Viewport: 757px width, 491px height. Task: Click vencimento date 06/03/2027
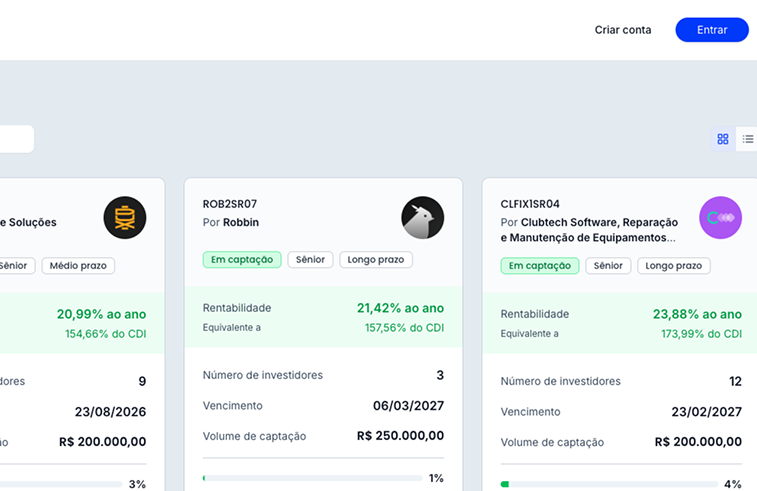coord(408,406)
